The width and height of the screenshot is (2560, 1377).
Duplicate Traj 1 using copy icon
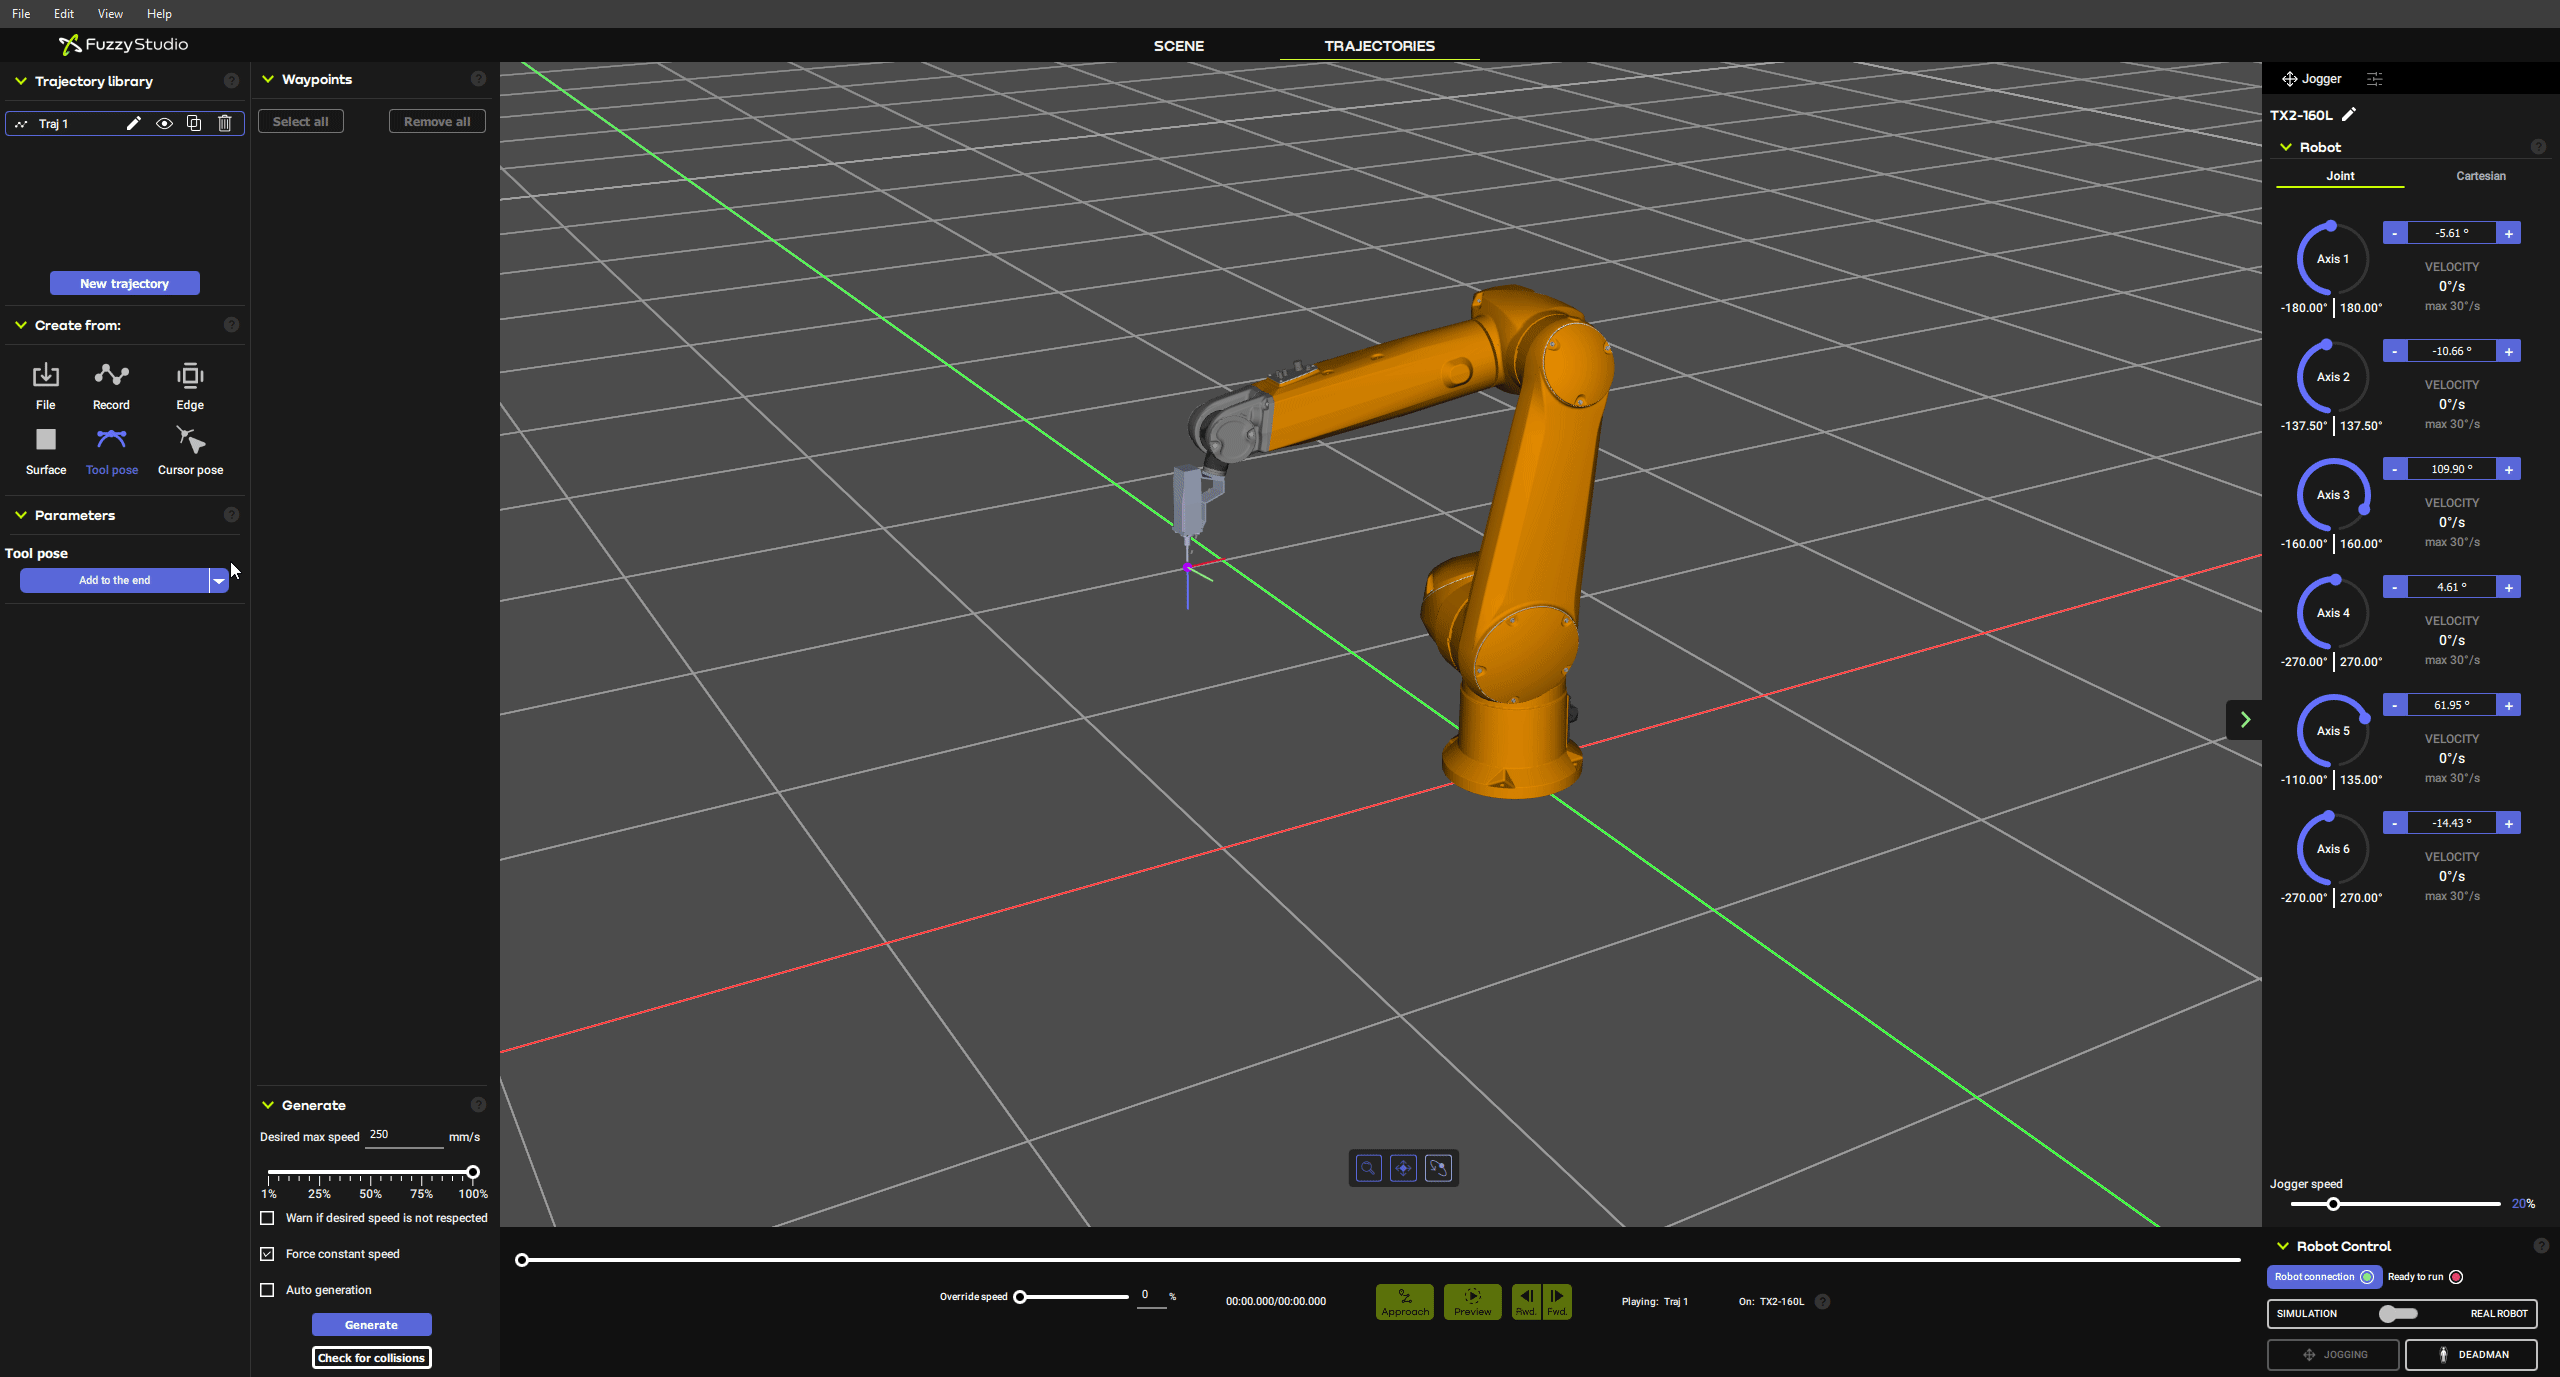[194, 124]
